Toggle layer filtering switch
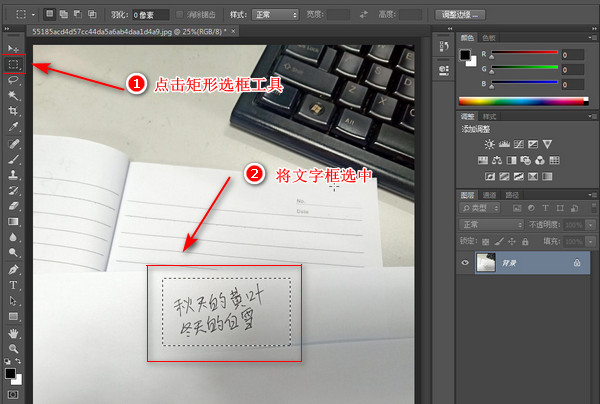 click(594, 208)
